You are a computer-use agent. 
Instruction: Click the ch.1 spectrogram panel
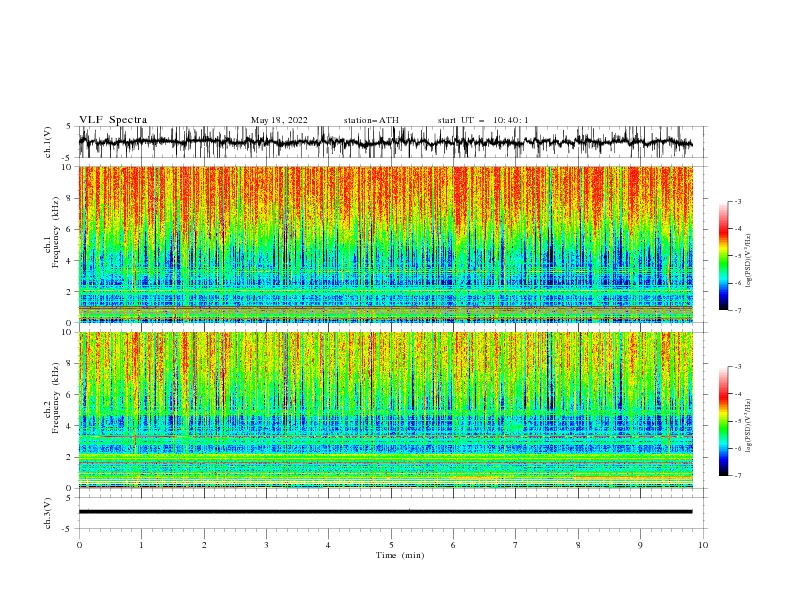(x=385, y=244)
